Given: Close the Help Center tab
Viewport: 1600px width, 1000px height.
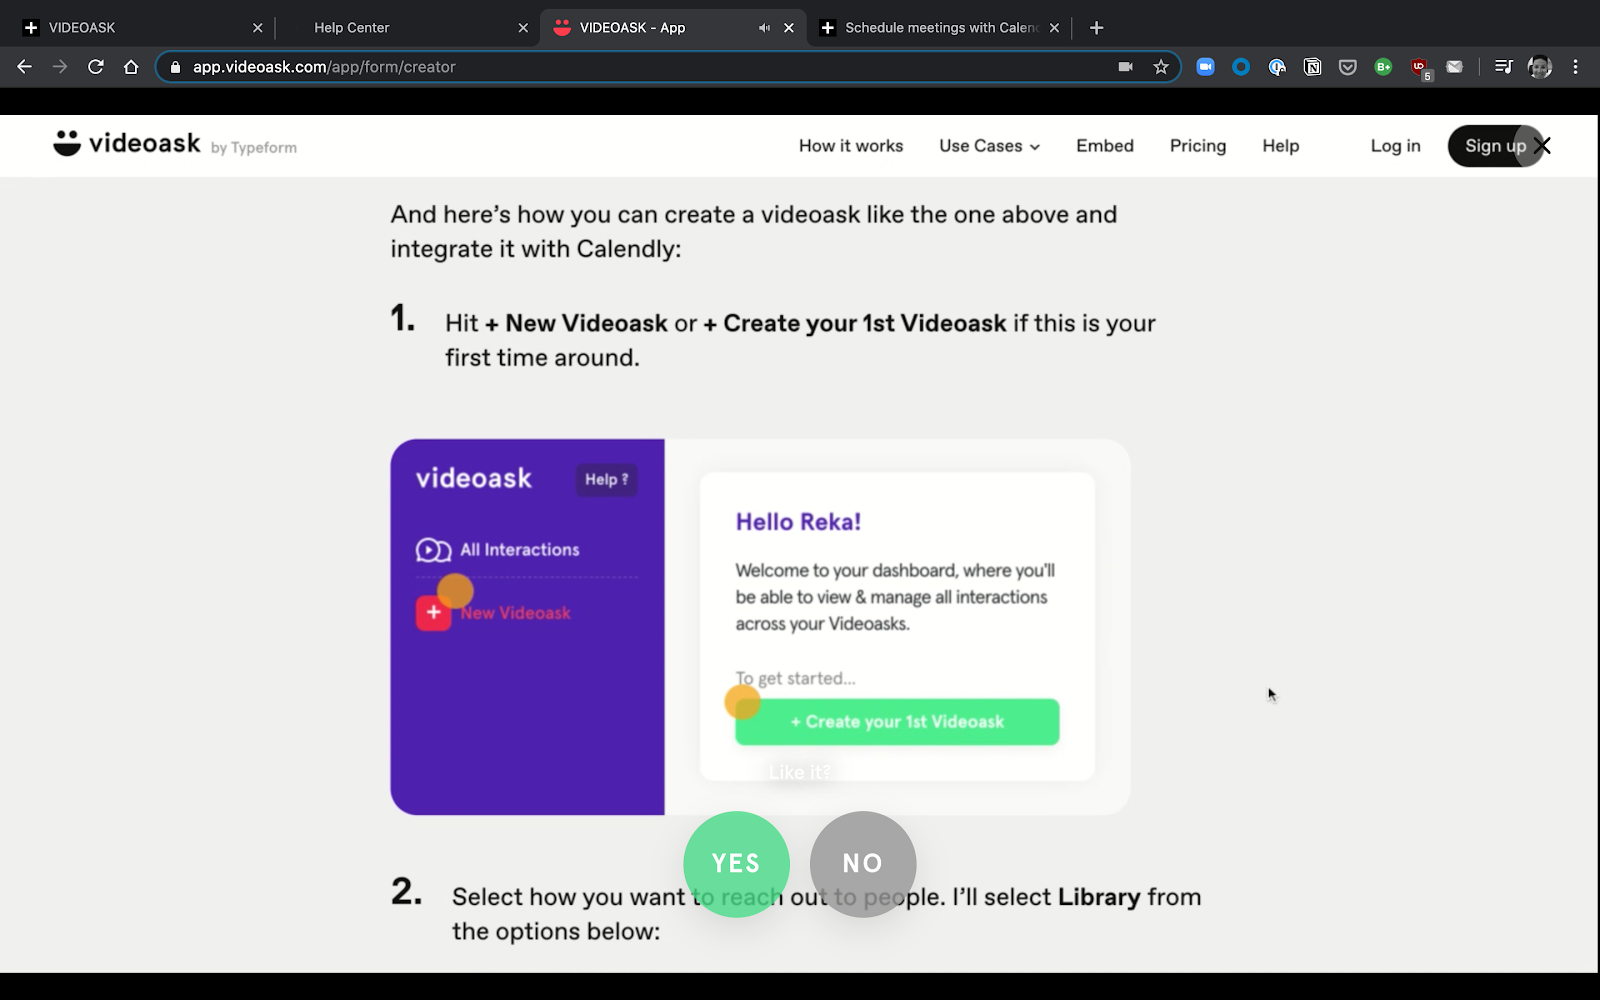Looking at the screenshot, I should click(x=523, y=28).
